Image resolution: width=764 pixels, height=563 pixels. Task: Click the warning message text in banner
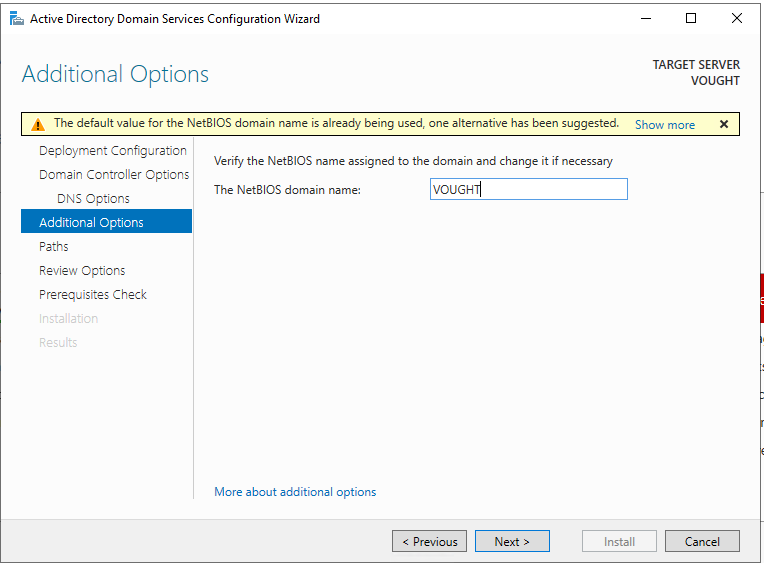(x=336, y=123)
